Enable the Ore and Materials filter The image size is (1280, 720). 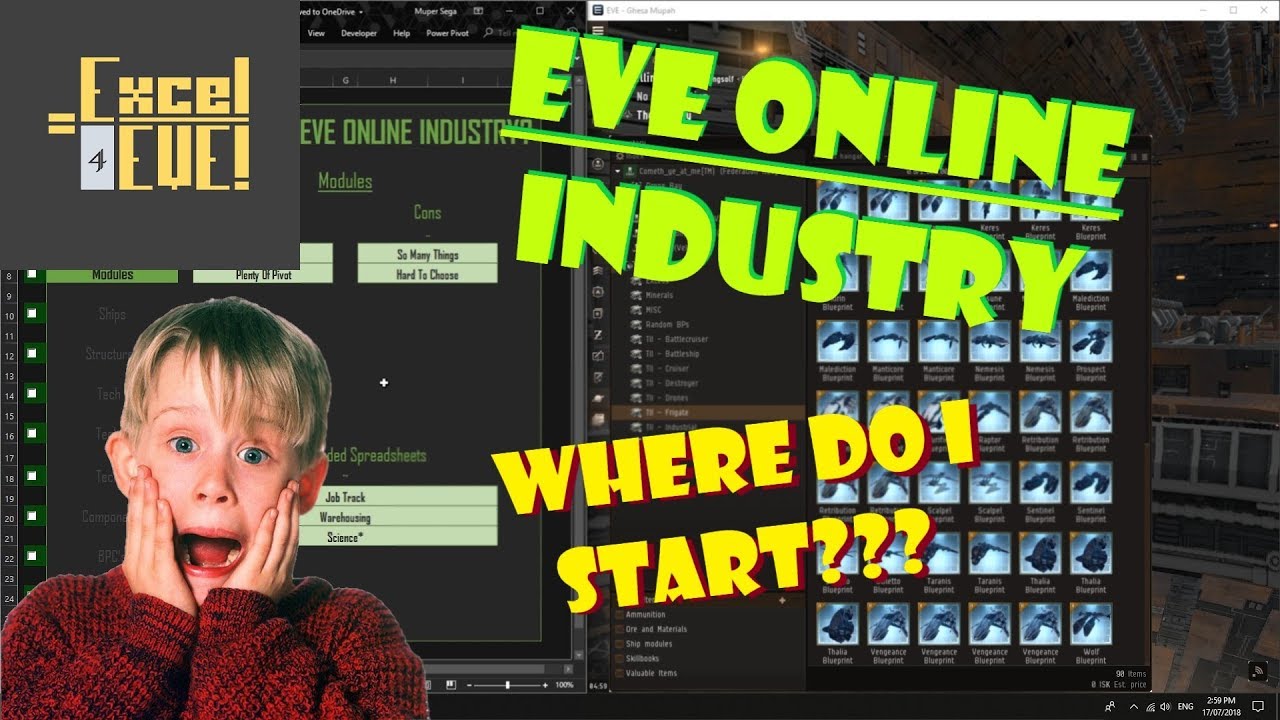coord(620,629)
